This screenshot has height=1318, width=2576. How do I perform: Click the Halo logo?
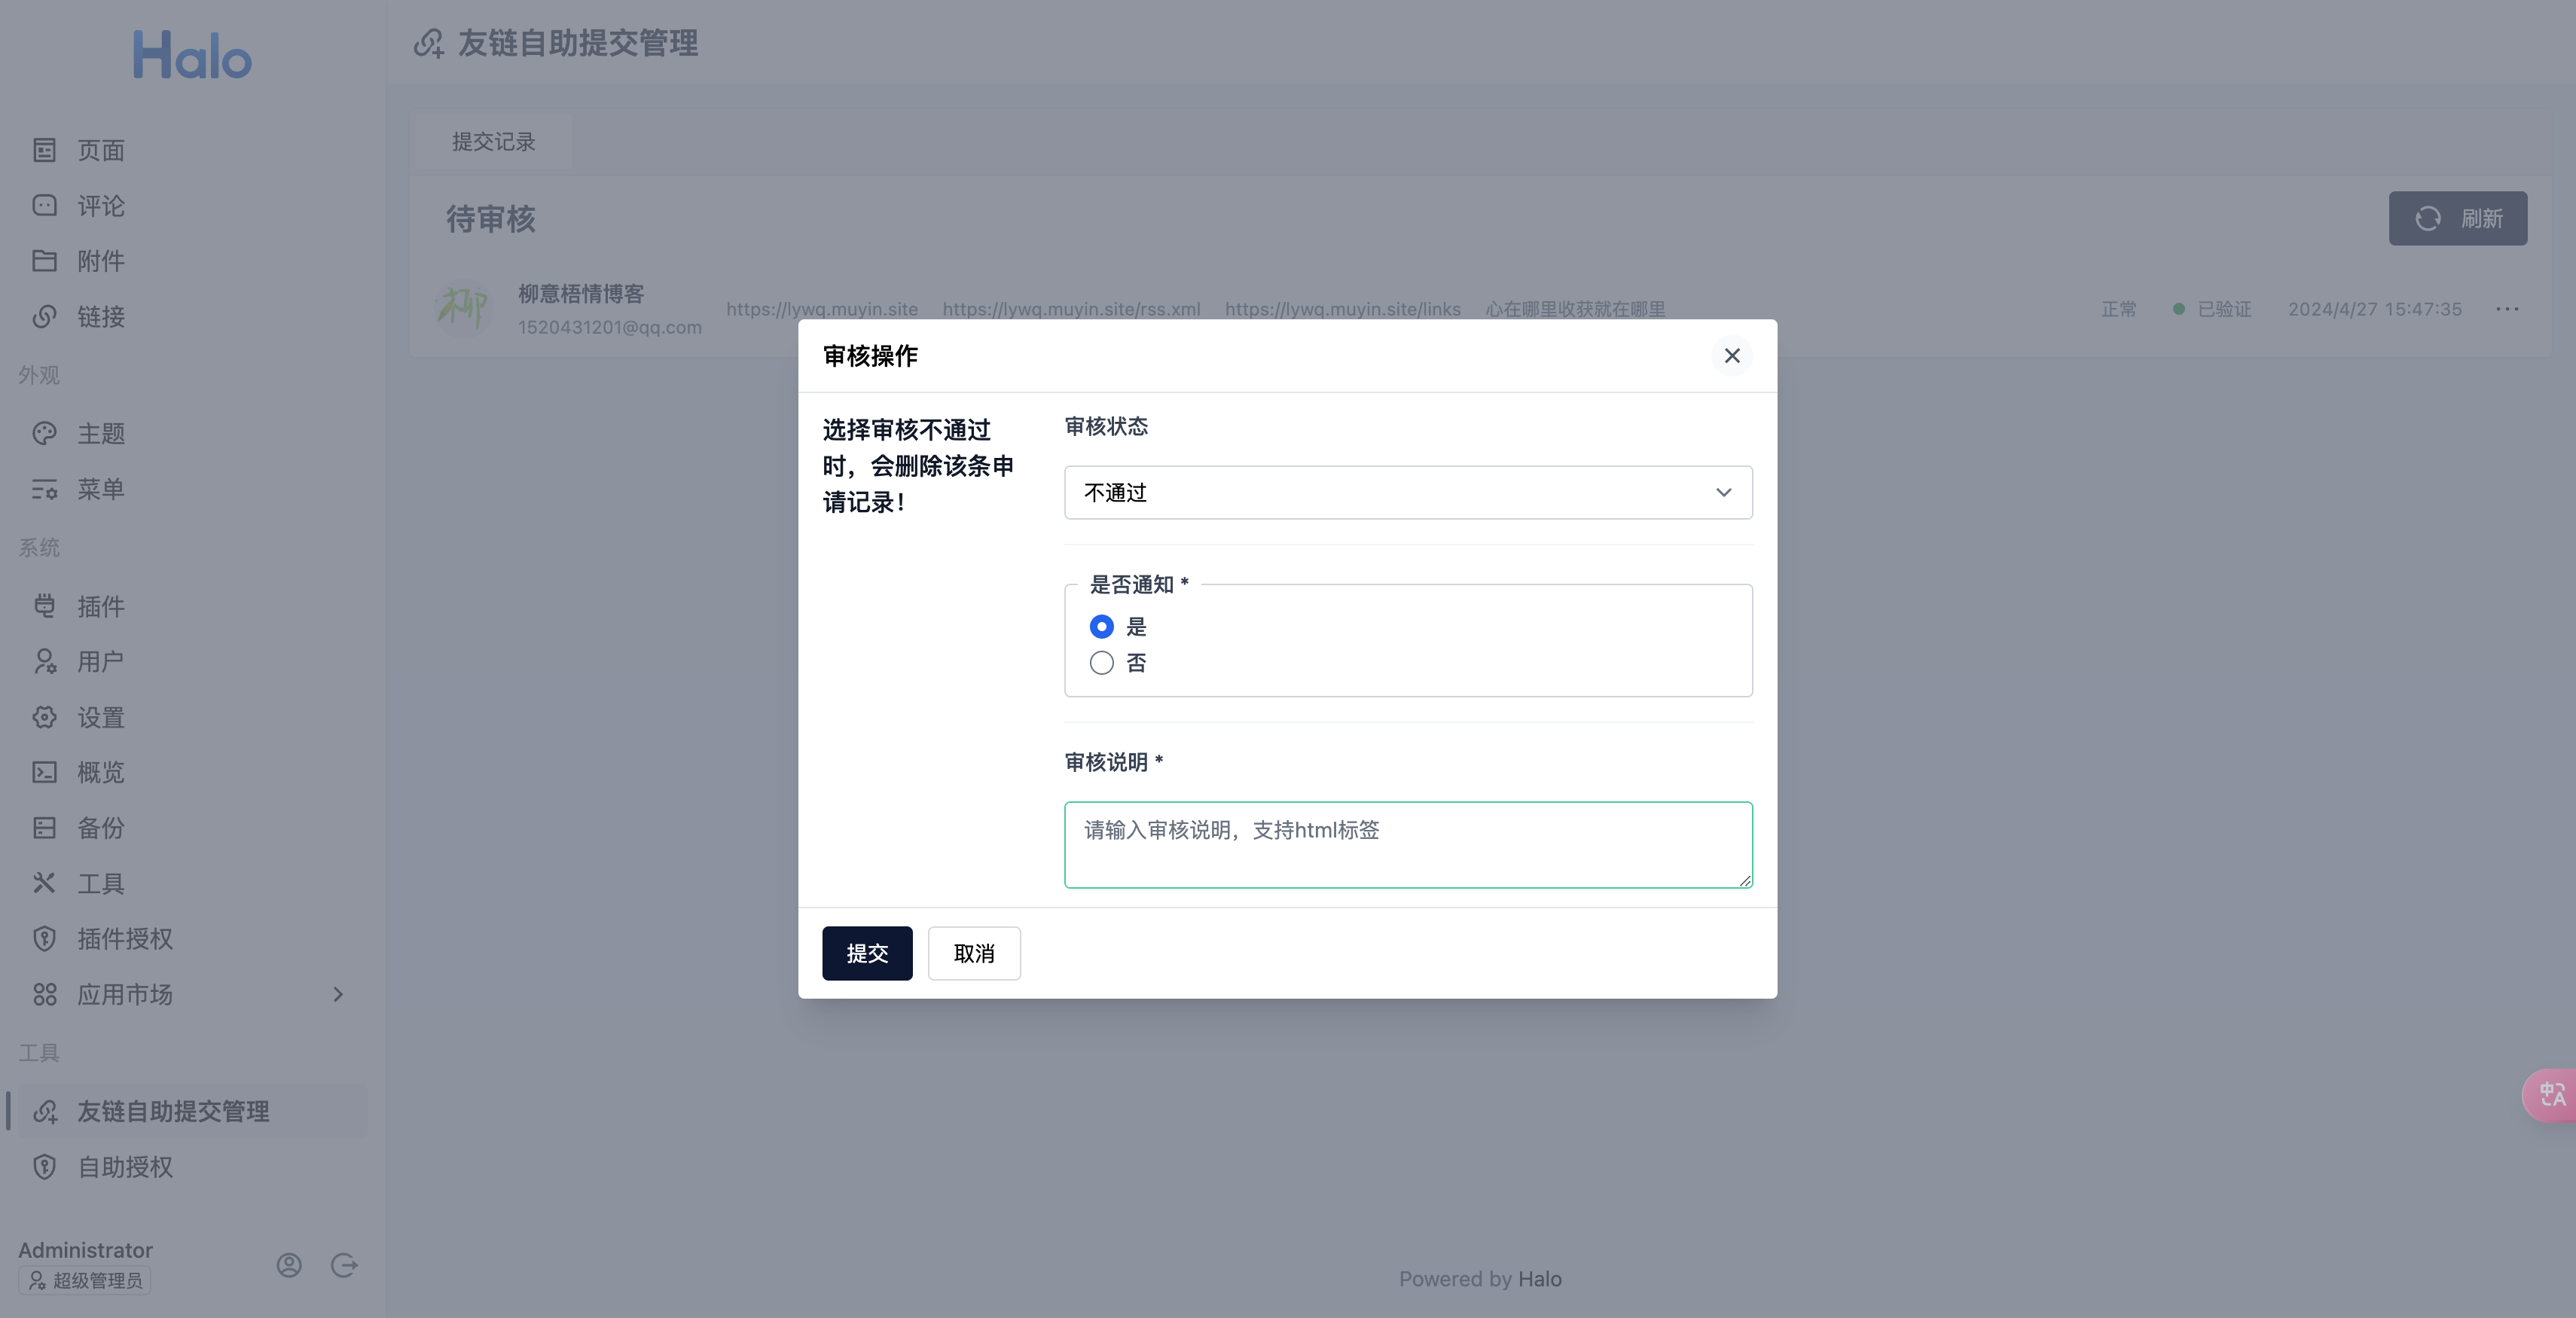192,55
